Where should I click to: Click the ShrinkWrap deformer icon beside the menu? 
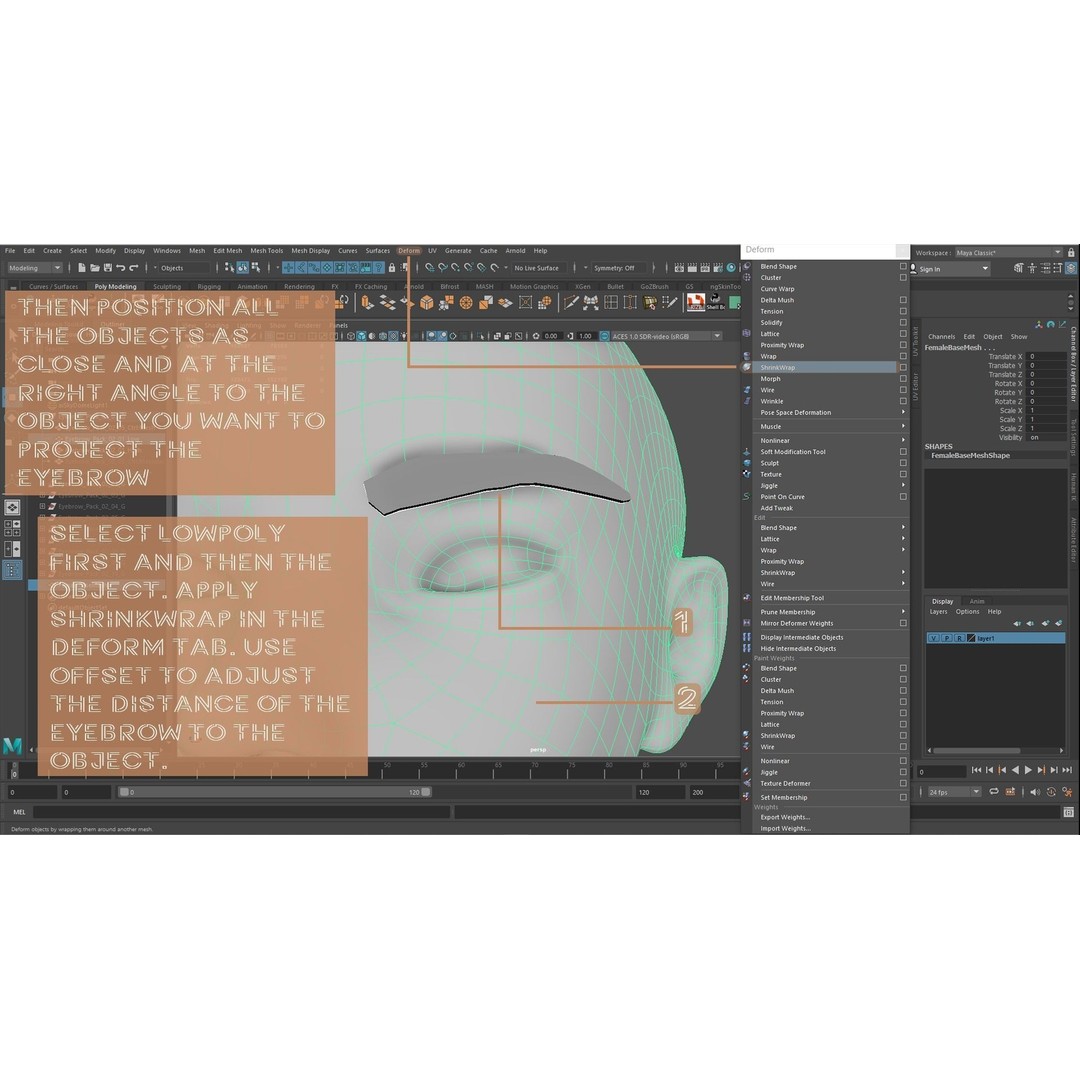tap(747, 368)
